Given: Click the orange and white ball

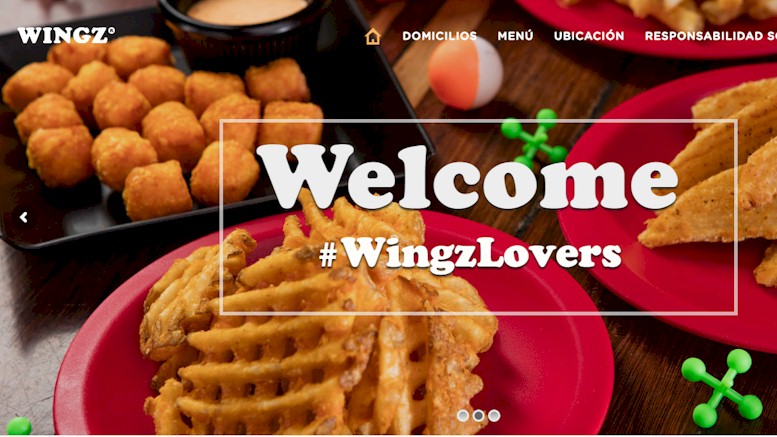Looking at the screenshot, I should pyautogui.click(x=465, y=73).
